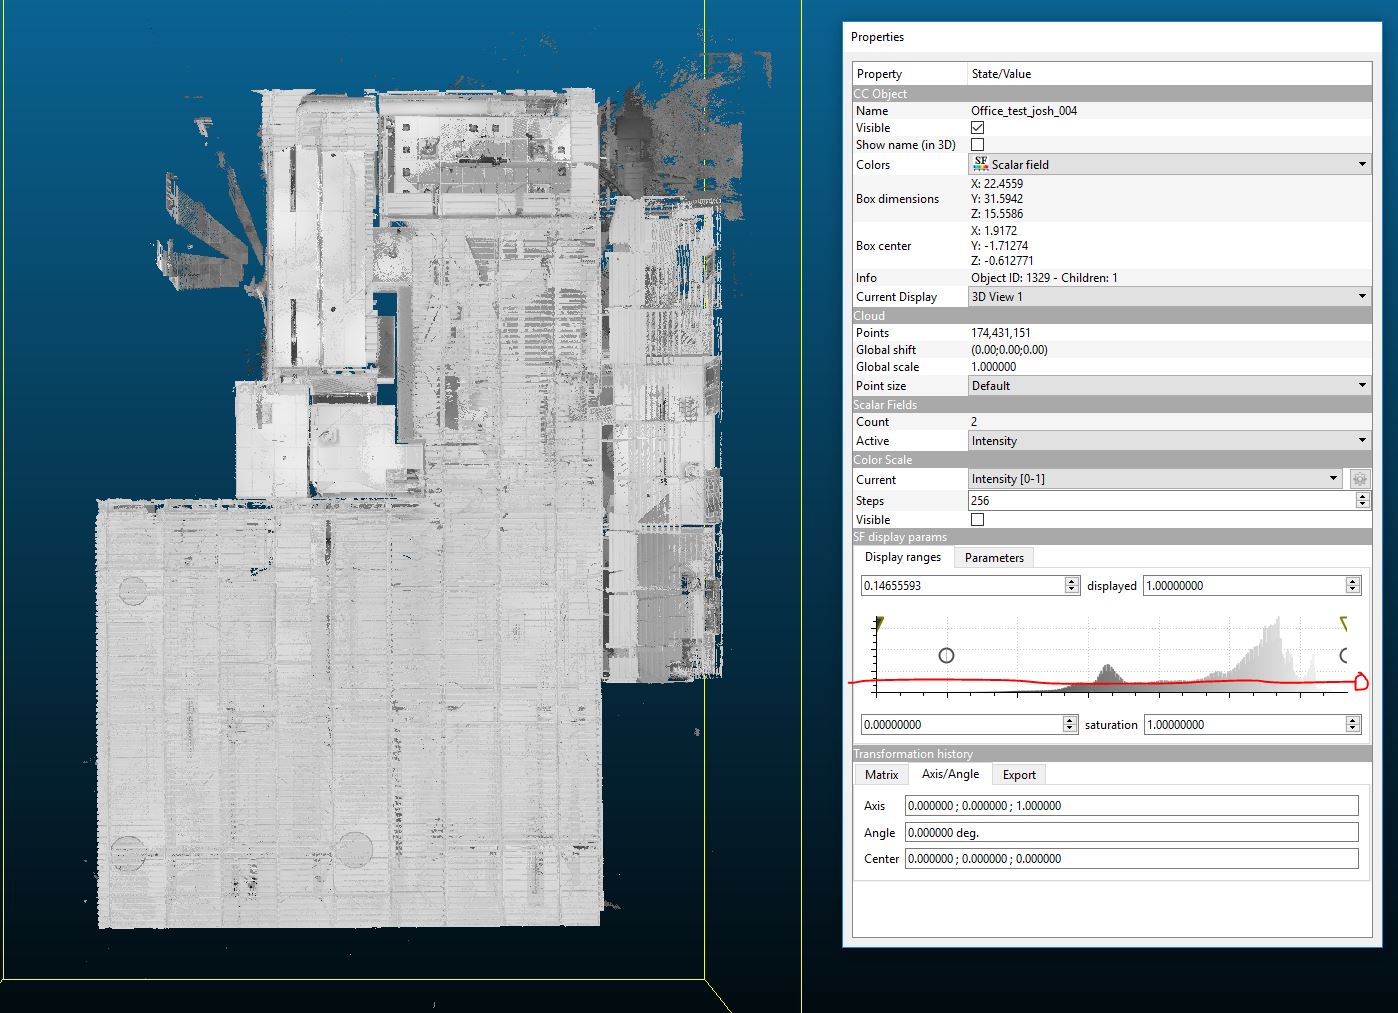1398x1013 pixels.
Task: Click the right yellow triangle histogram marker
Action: tap(1343, 624)
